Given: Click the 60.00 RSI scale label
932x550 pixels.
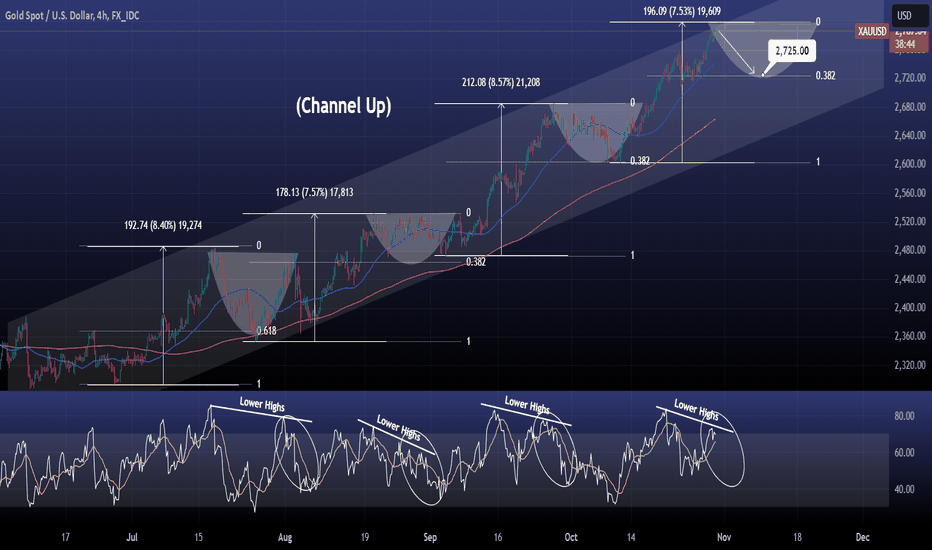Looking at the screenshot, I should (904, 452).
